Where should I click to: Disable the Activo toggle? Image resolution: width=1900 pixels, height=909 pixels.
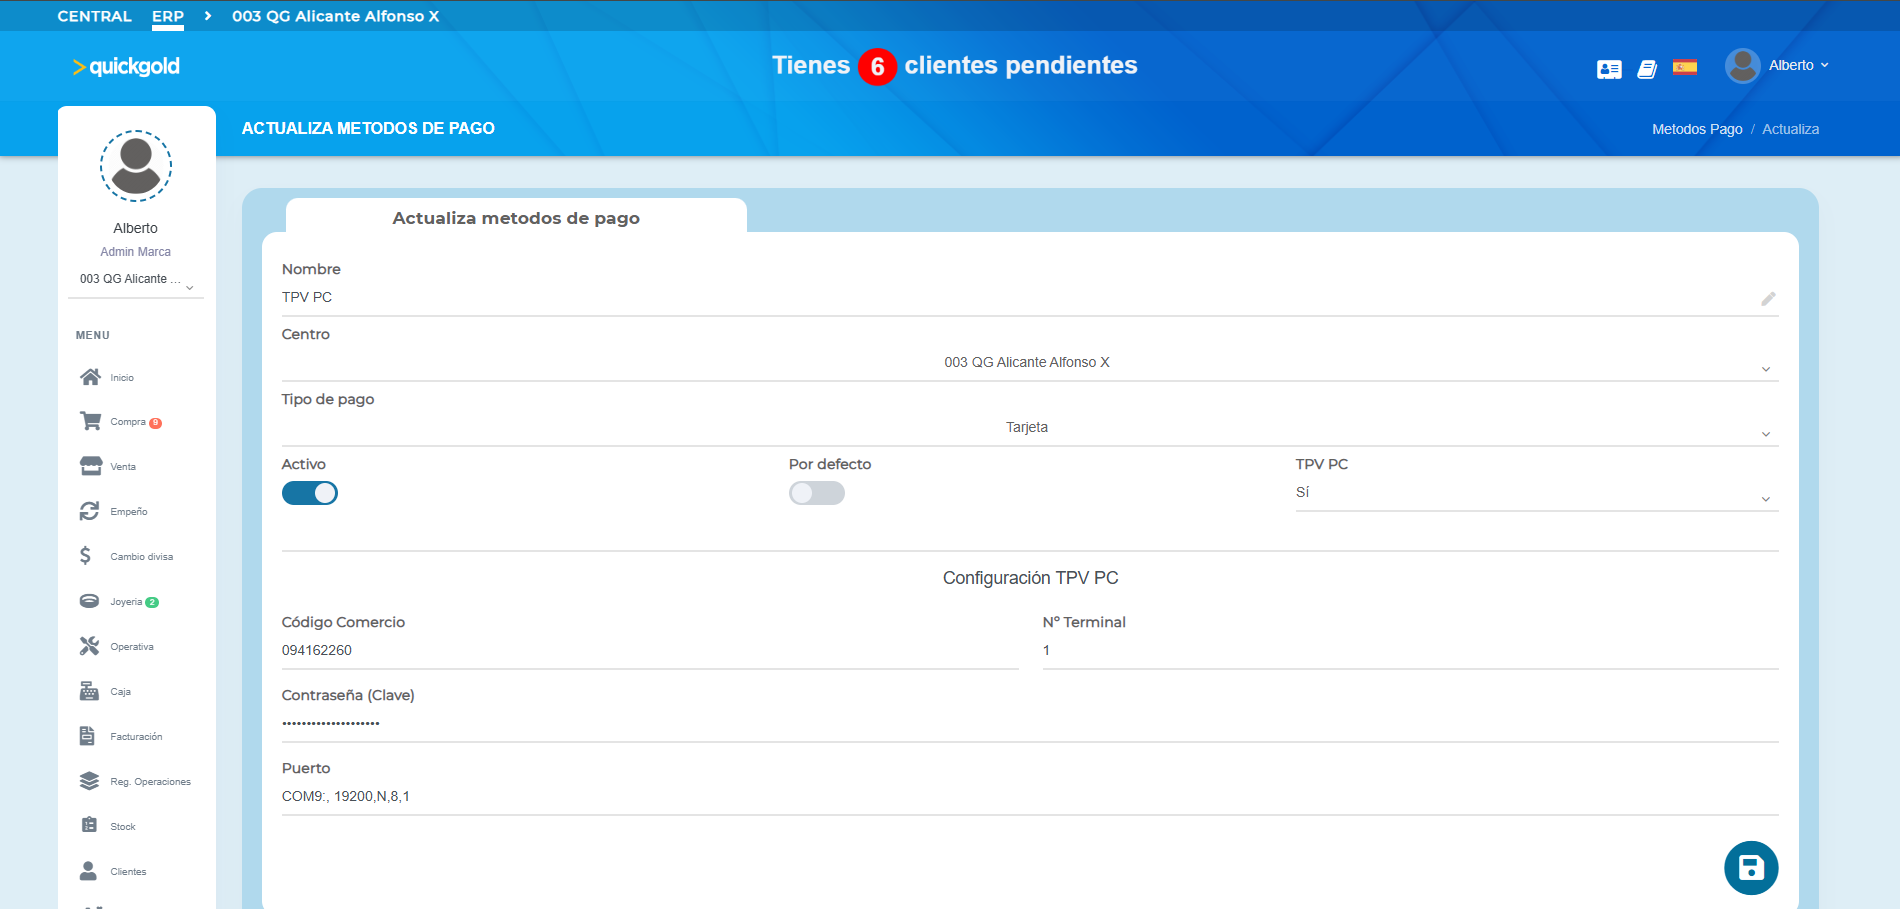pos(310,493)
